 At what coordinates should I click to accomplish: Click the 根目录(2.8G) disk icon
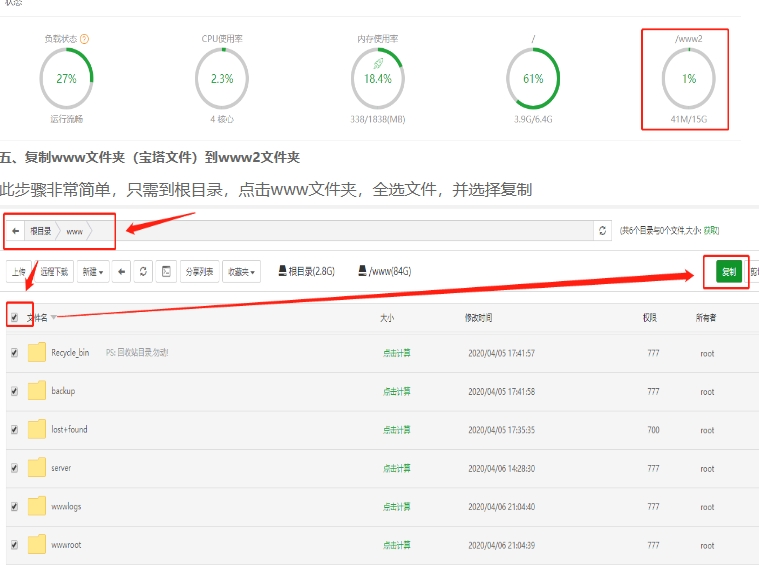283,271
